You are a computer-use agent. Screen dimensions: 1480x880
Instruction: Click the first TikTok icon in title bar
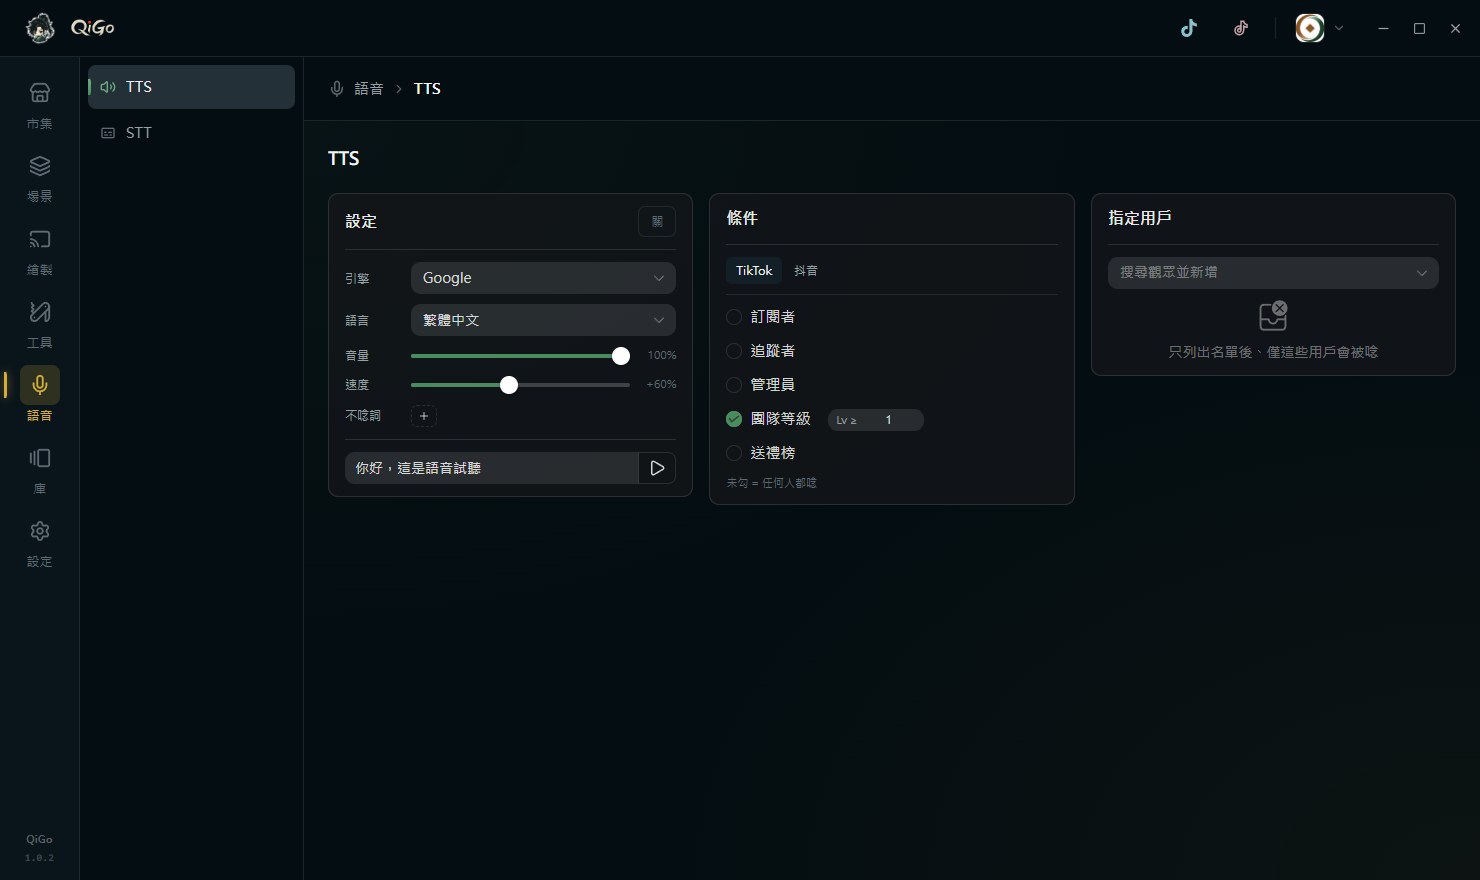coord(1188,28)
